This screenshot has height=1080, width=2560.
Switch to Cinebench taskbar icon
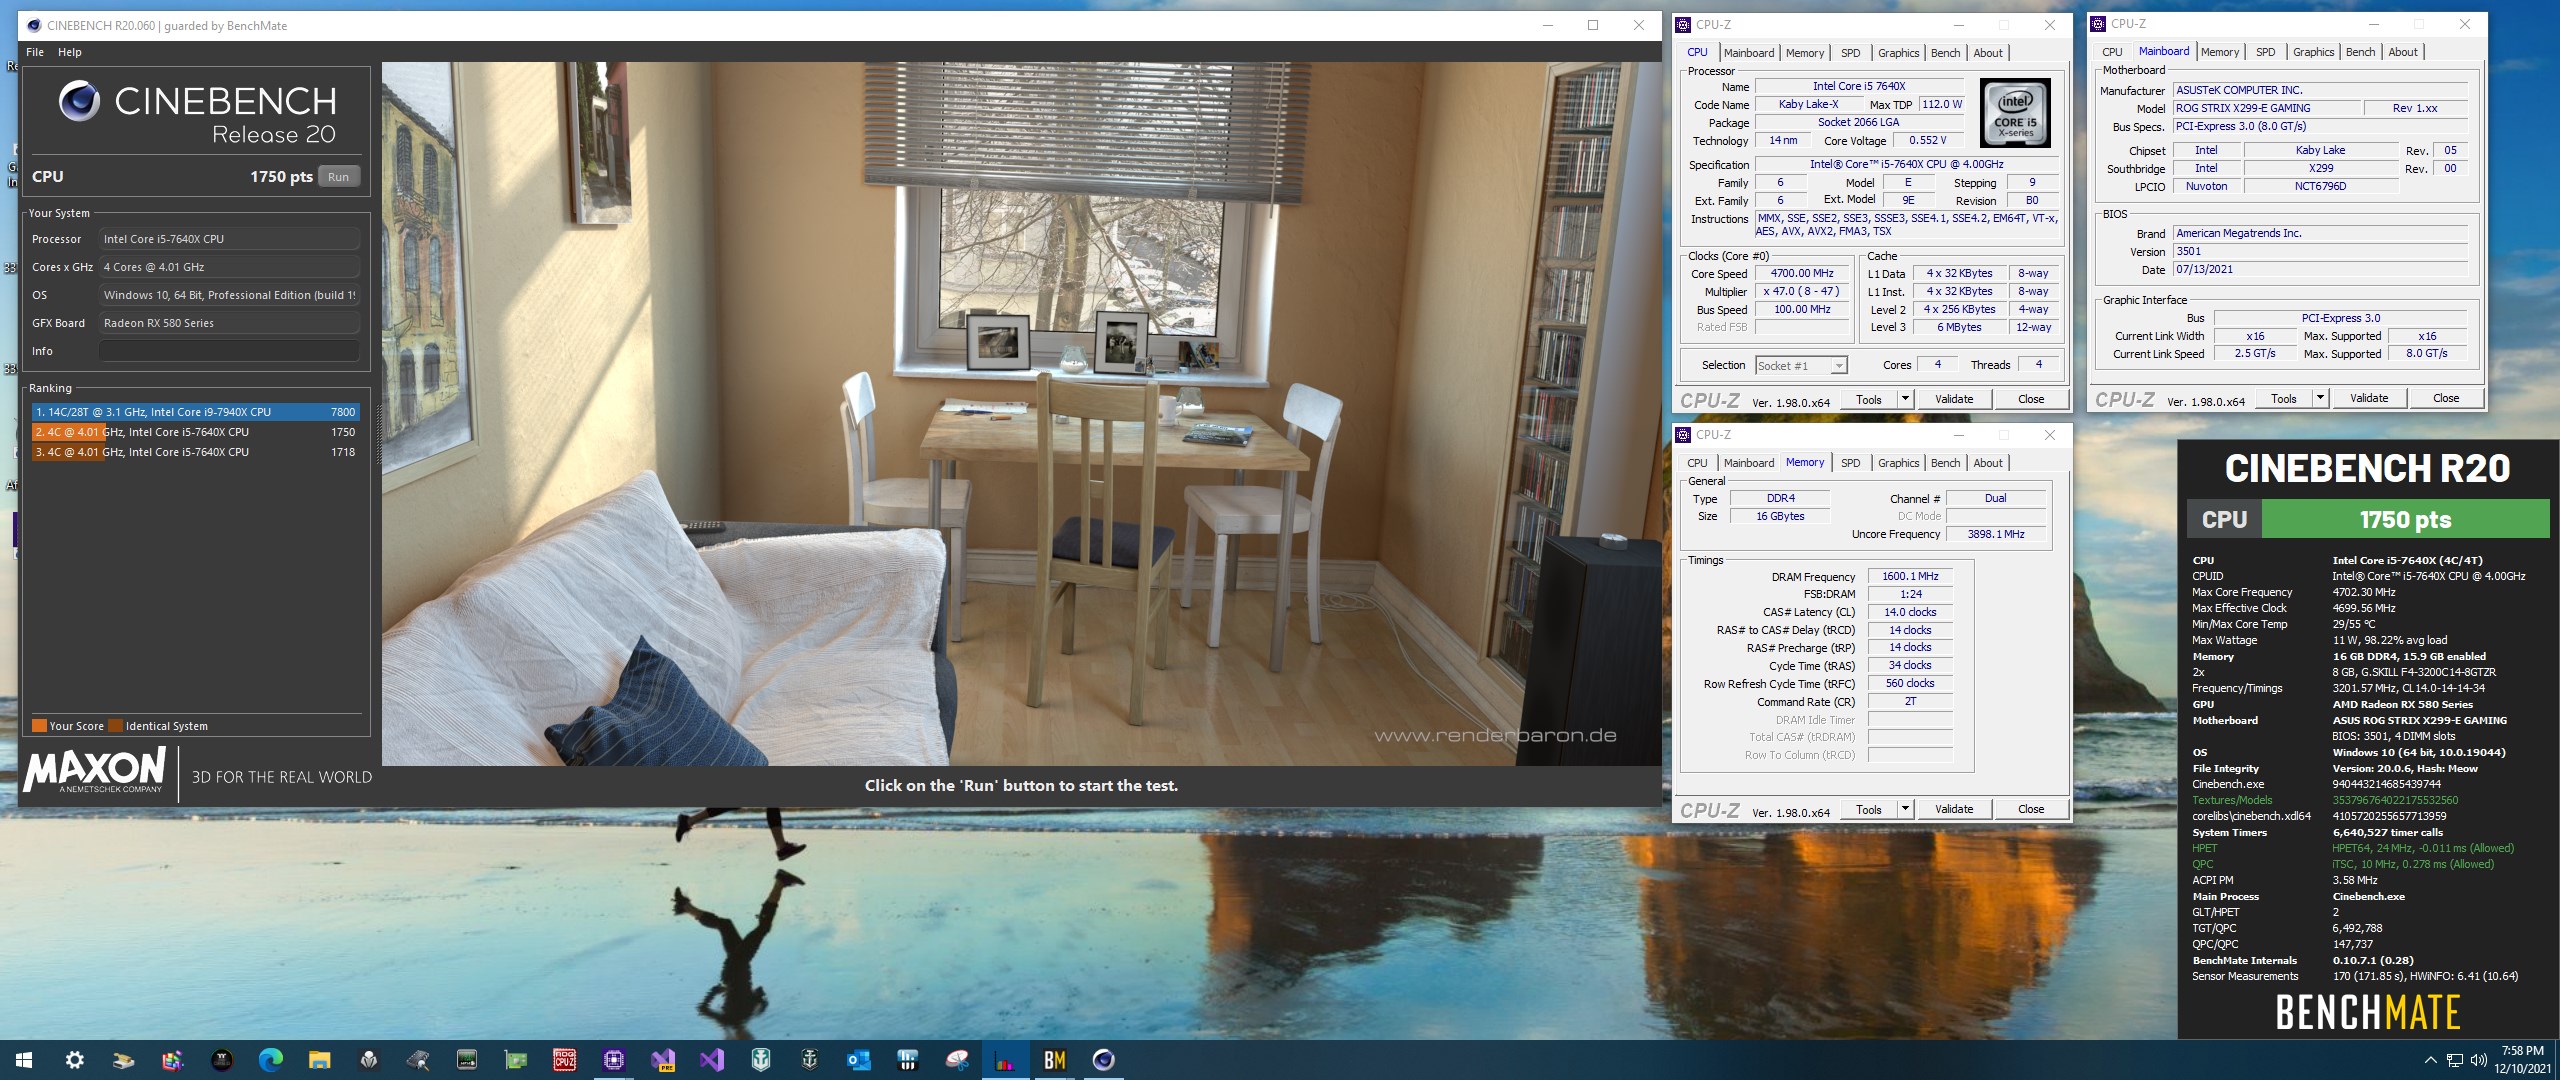pyautogui.click(x=1103, y=1060)
